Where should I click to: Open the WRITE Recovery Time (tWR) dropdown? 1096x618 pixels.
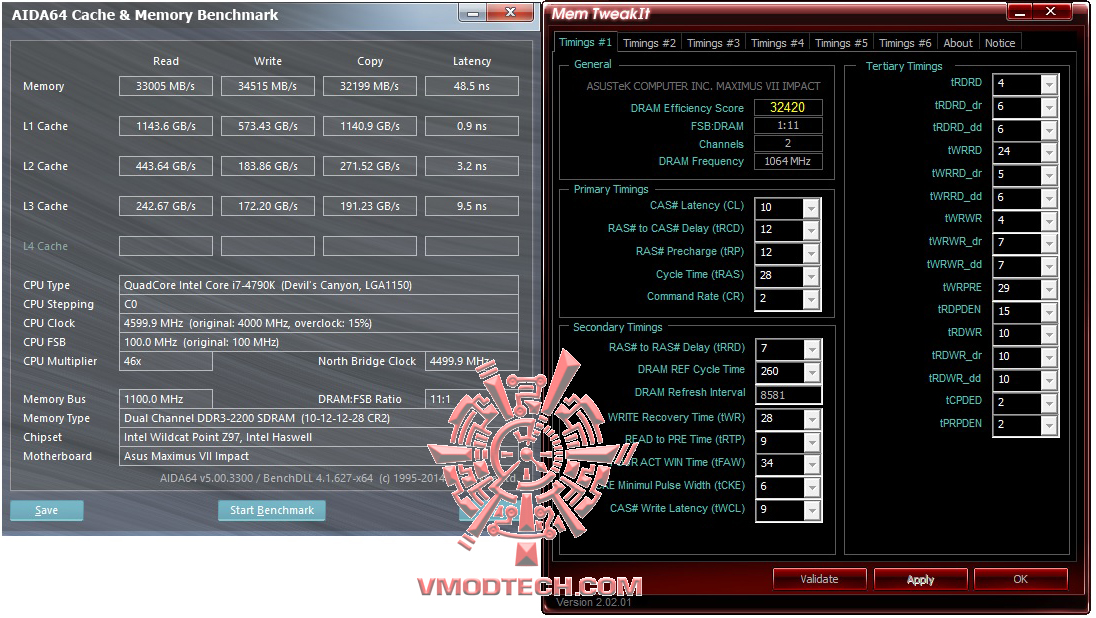click(812, 418)
